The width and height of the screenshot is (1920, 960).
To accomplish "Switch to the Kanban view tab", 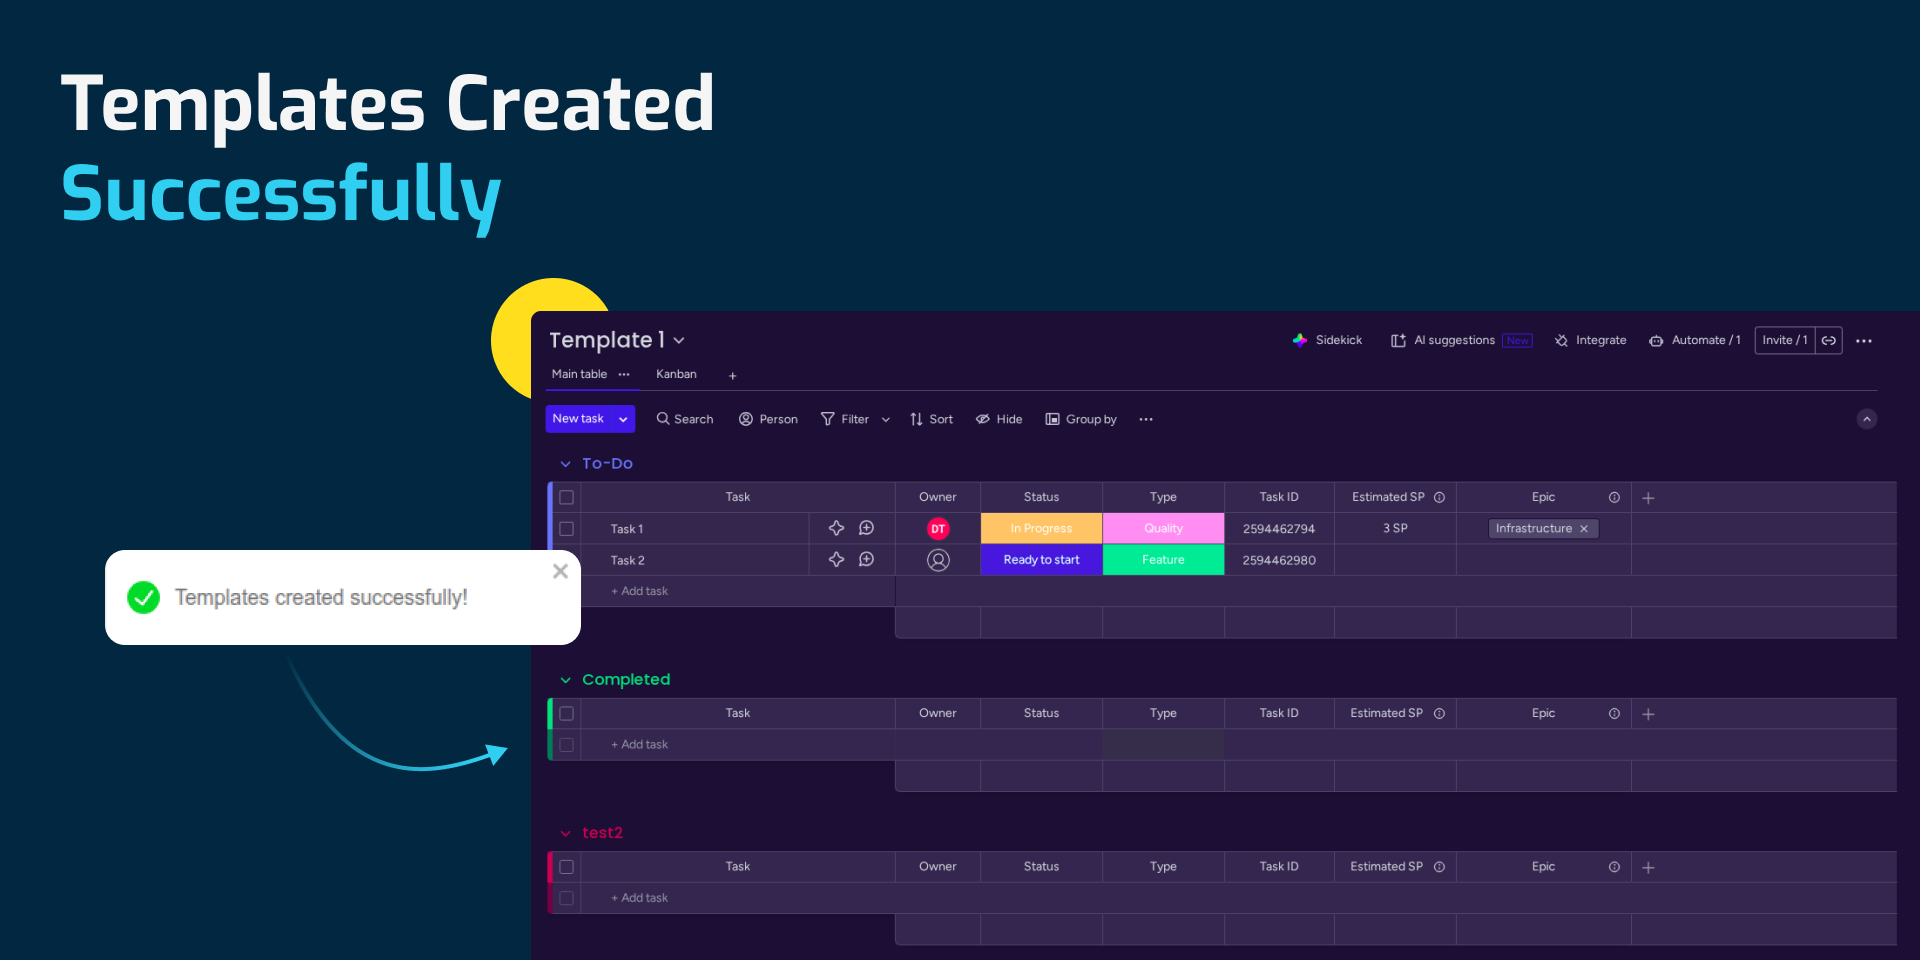I will [676, 374].
